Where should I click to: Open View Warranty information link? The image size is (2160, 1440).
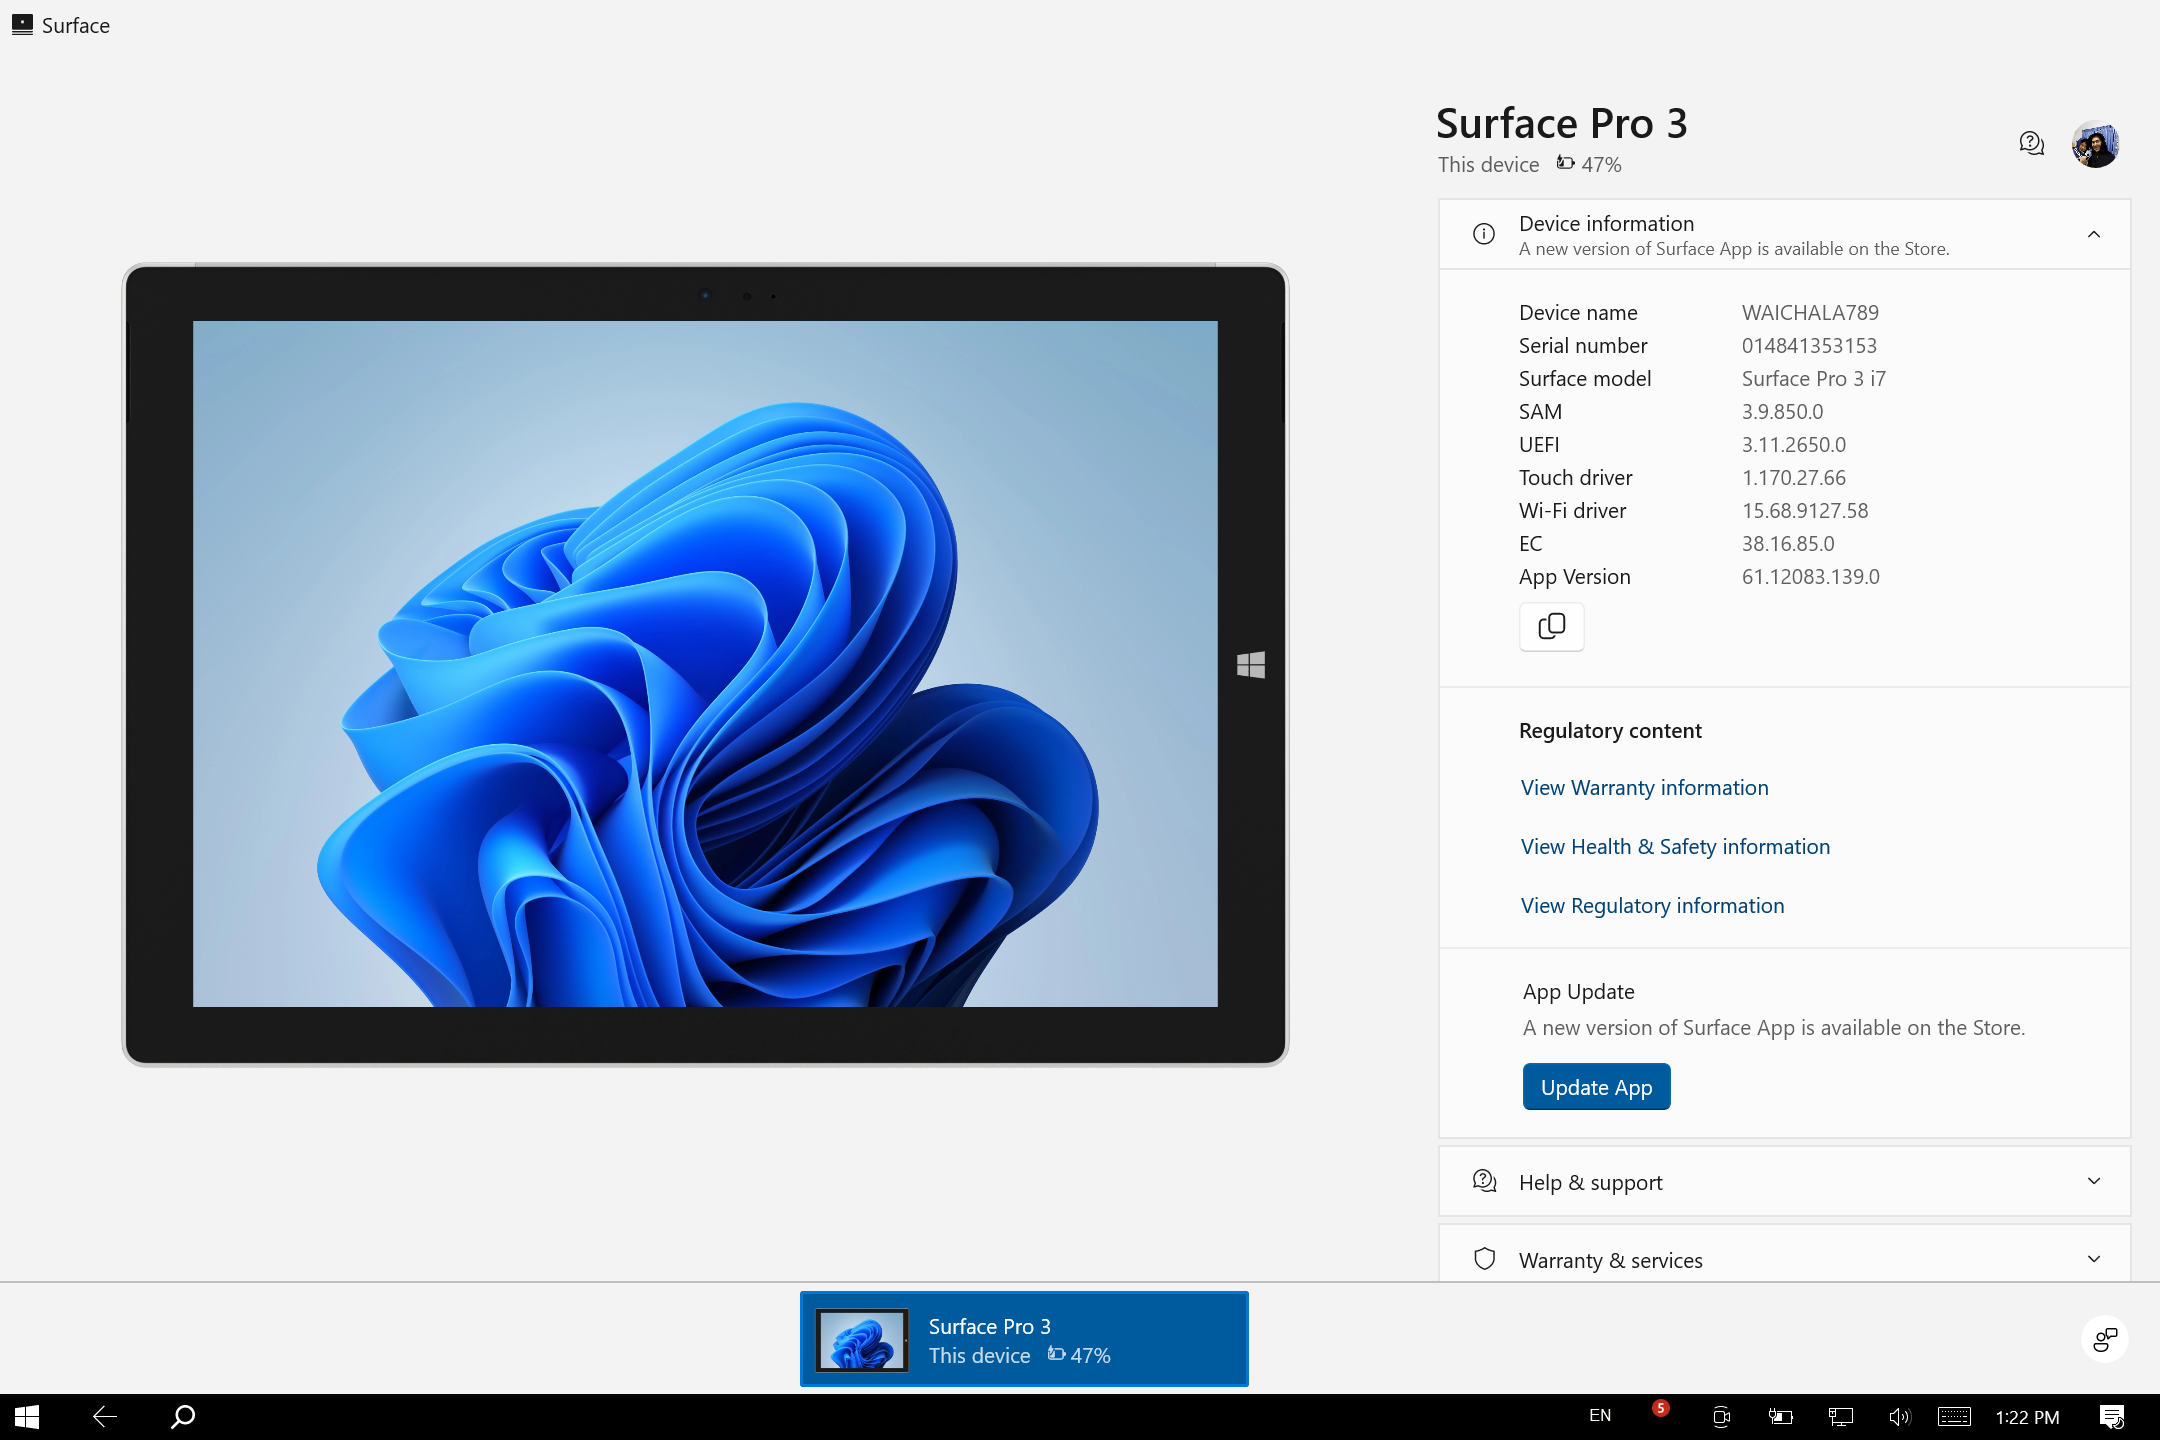point(1644,788)
